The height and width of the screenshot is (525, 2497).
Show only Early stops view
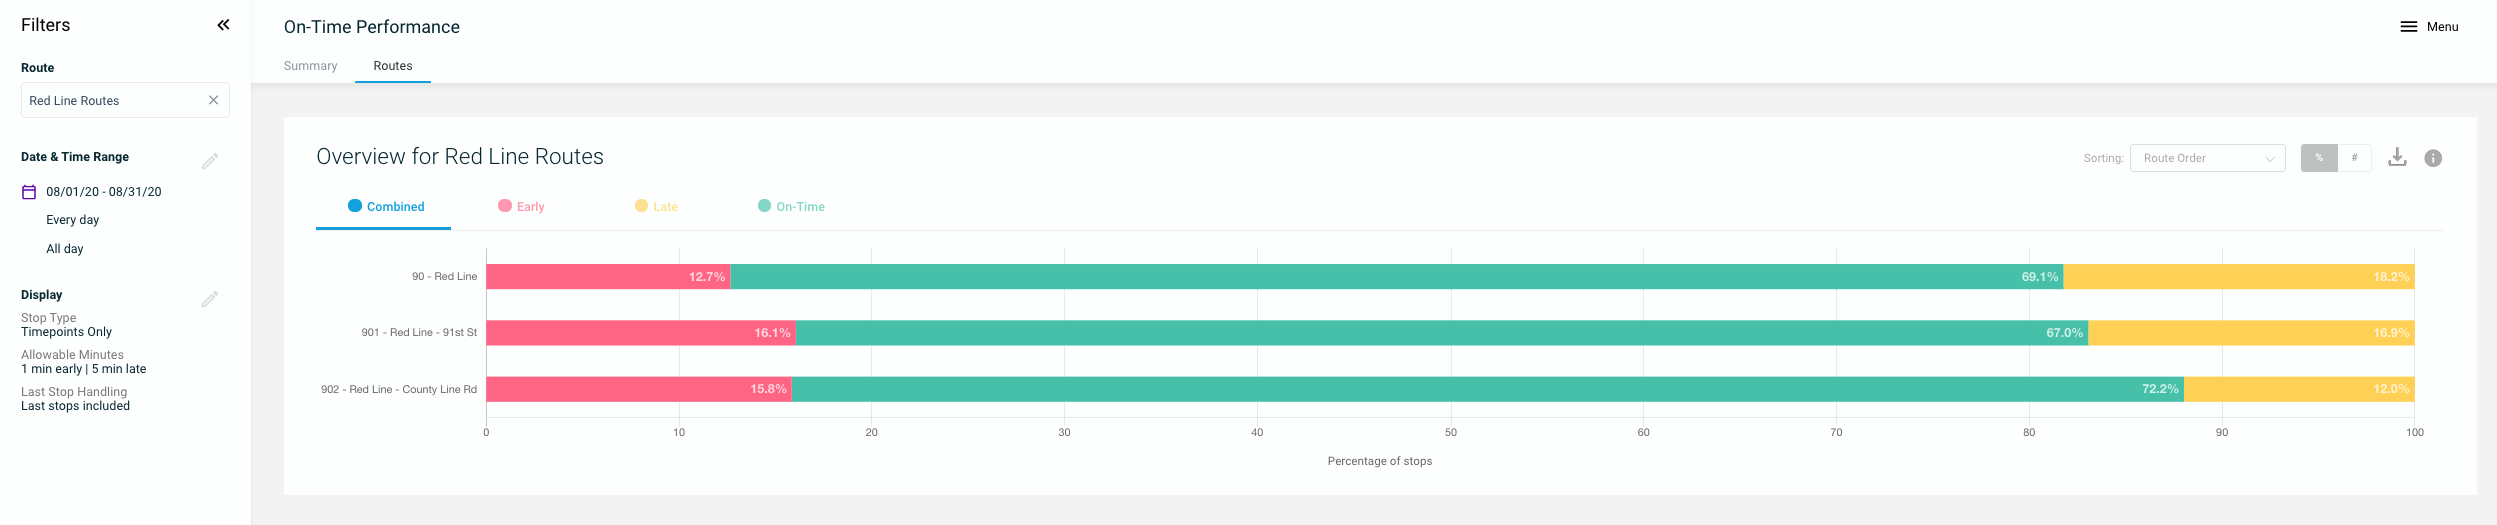click(521, 207)
